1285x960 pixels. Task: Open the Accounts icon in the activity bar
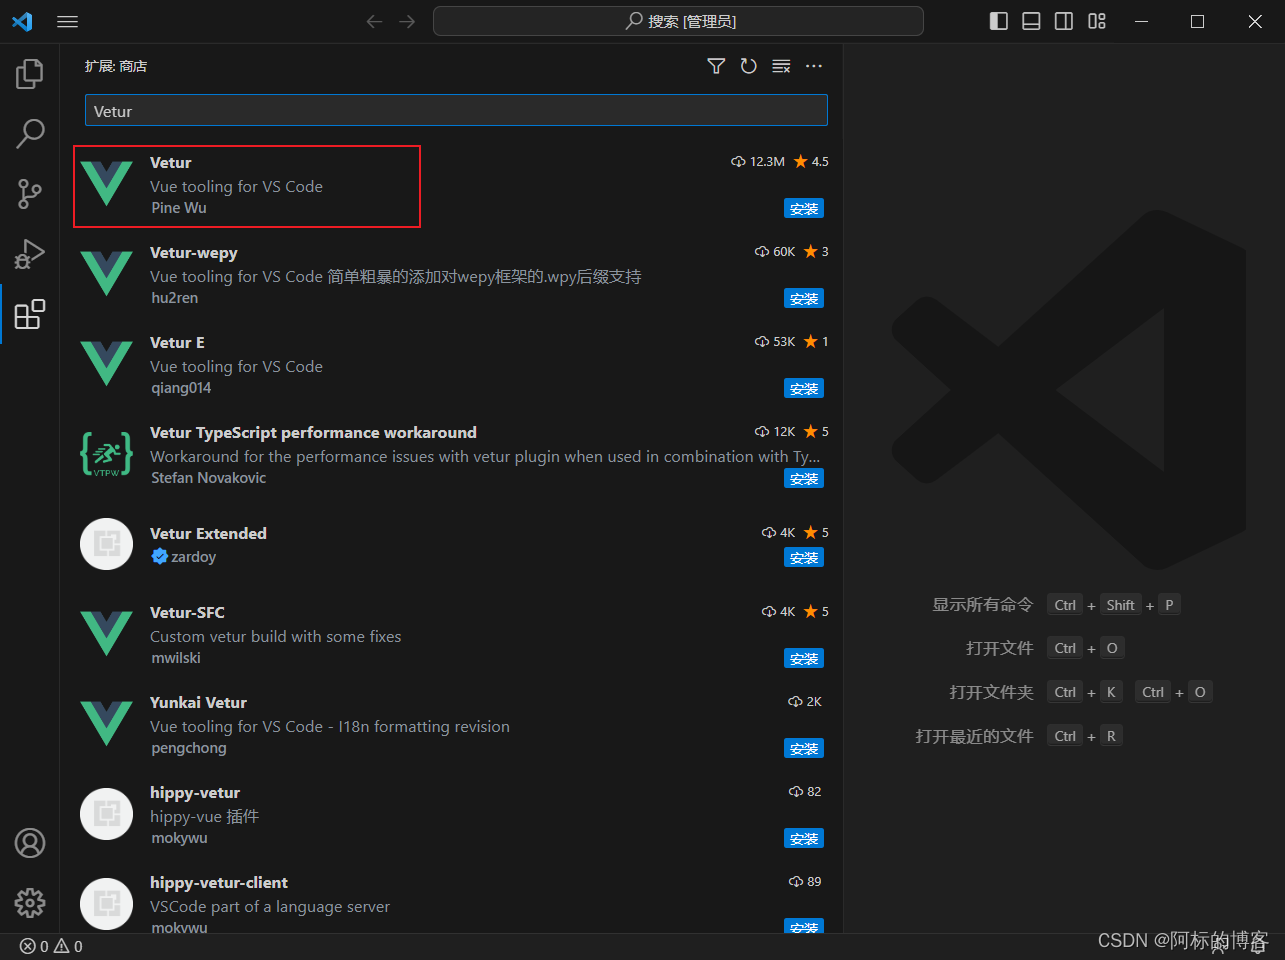coord(29,843)
